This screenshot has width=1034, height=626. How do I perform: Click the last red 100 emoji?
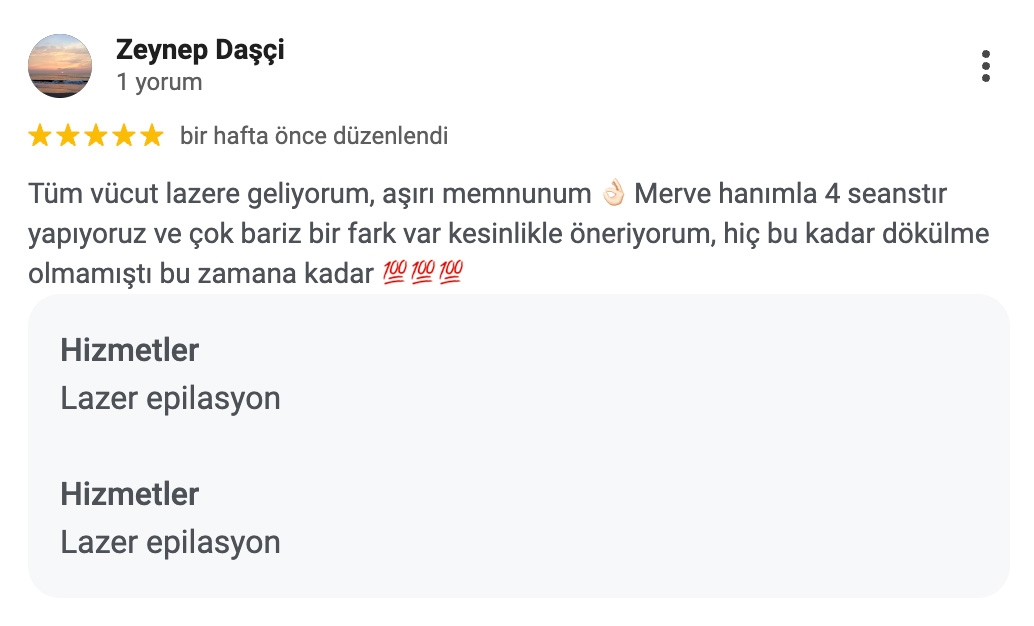[451, 274]
